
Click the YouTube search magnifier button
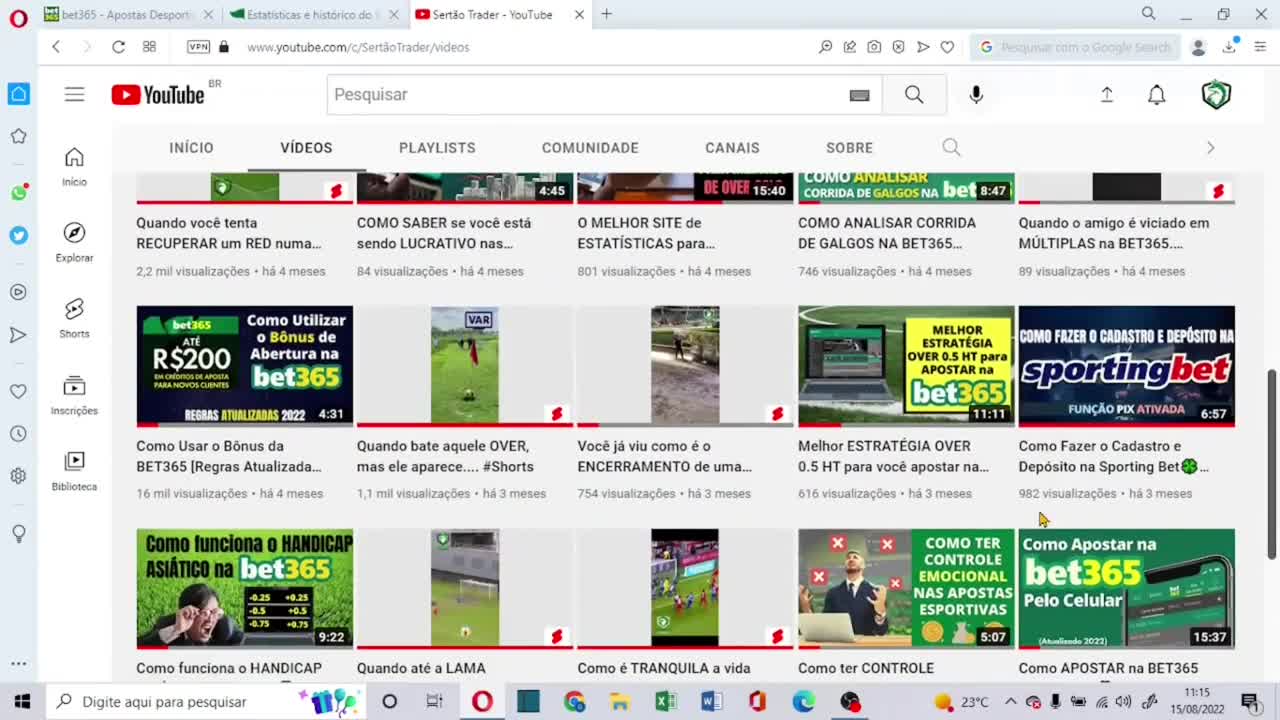[914, 94]
